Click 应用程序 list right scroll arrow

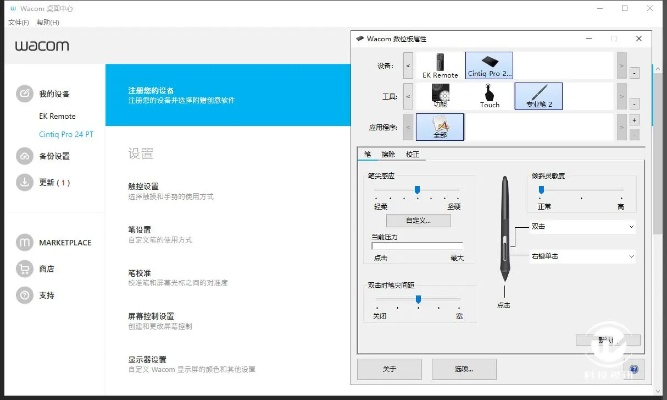pos(622,127)
